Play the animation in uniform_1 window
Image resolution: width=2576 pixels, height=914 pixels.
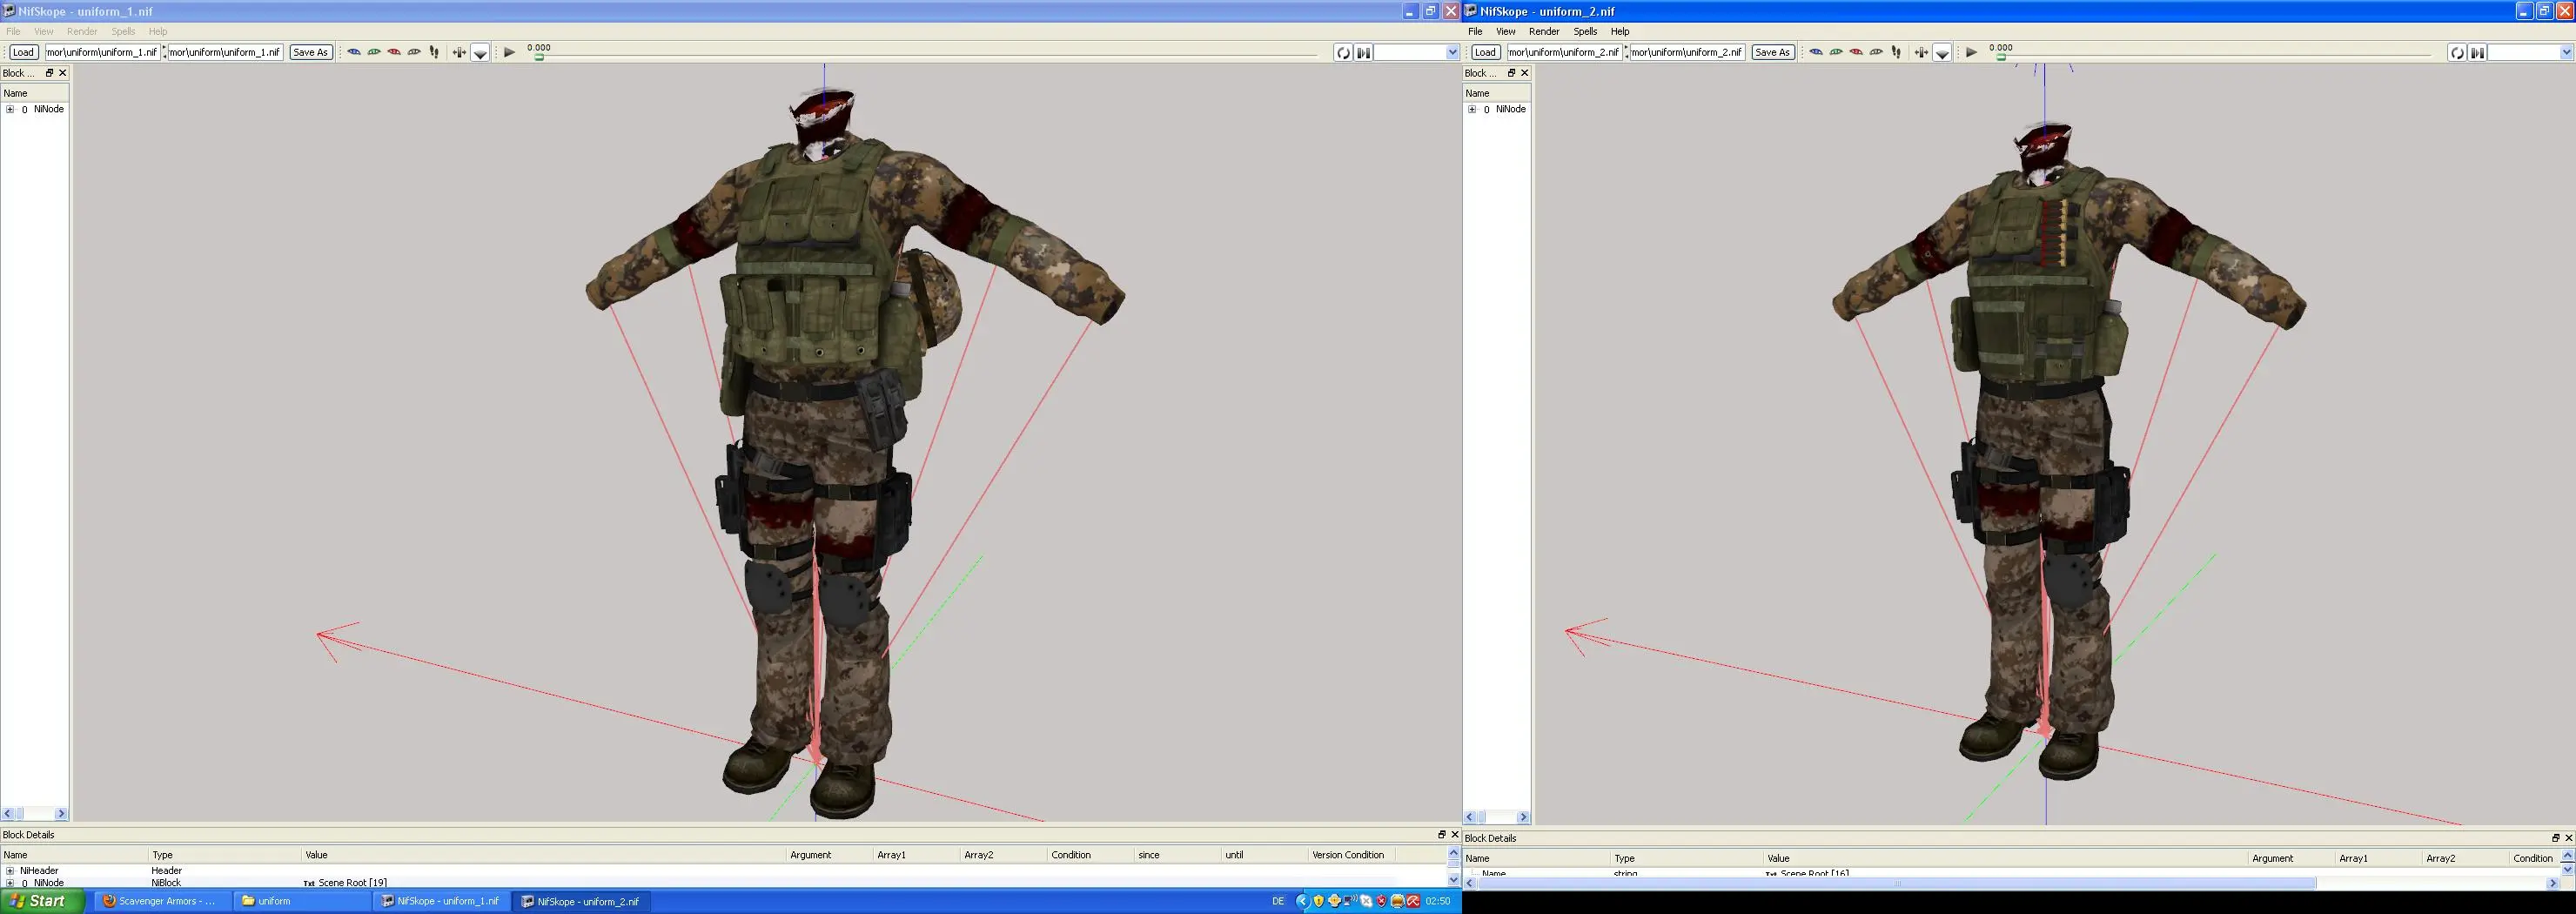509,52
